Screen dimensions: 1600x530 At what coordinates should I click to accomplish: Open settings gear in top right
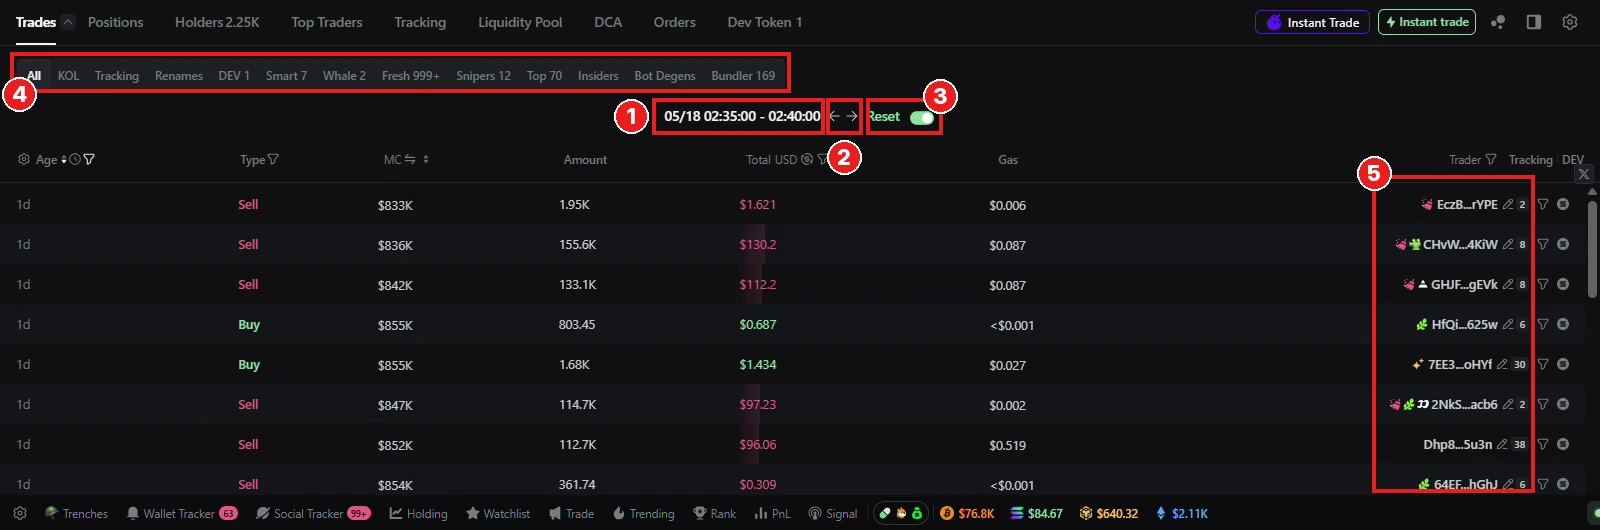tap(1570, 22)
